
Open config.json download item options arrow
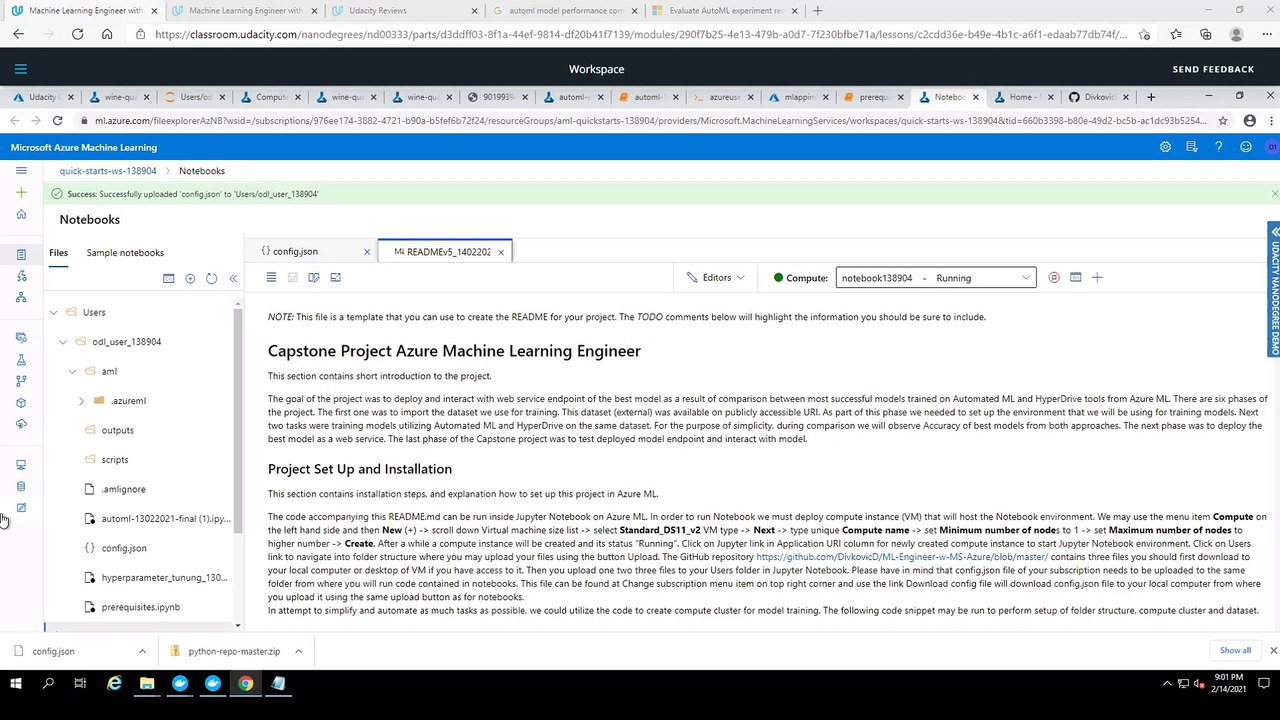pyautogui.click(x=142, y=651)
